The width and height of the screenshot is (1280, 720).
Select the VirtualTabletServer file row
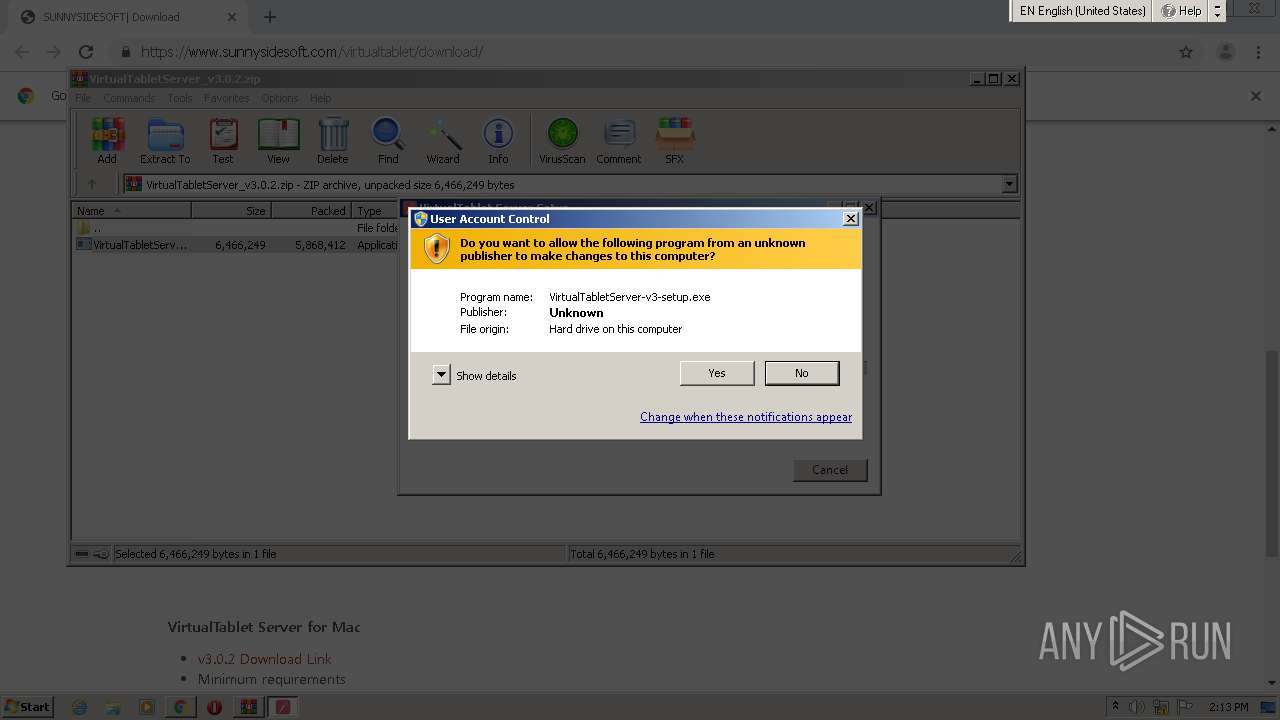[x=237, y=245]
